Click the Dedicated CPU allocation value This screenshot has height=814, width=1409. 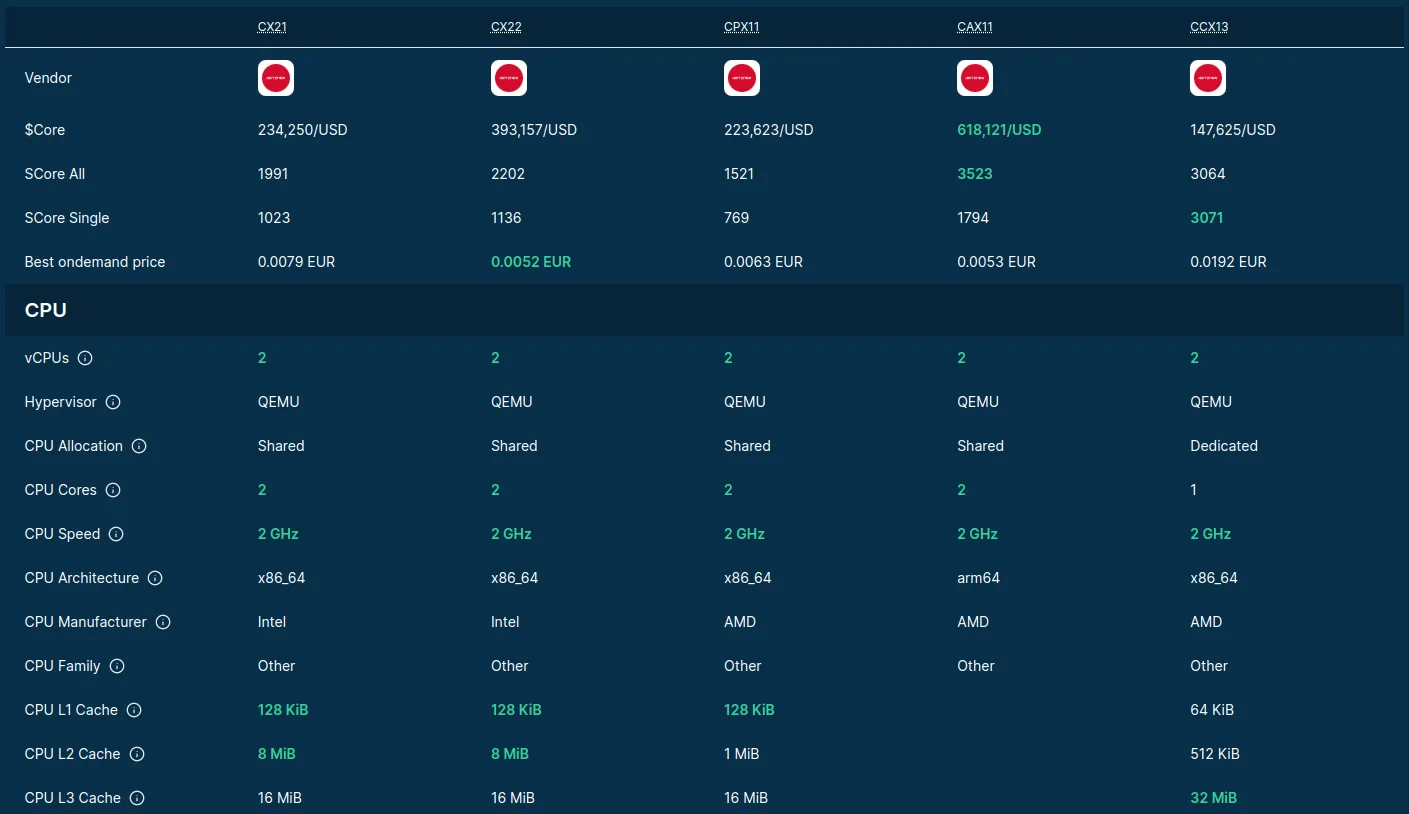click(1224, 446)
